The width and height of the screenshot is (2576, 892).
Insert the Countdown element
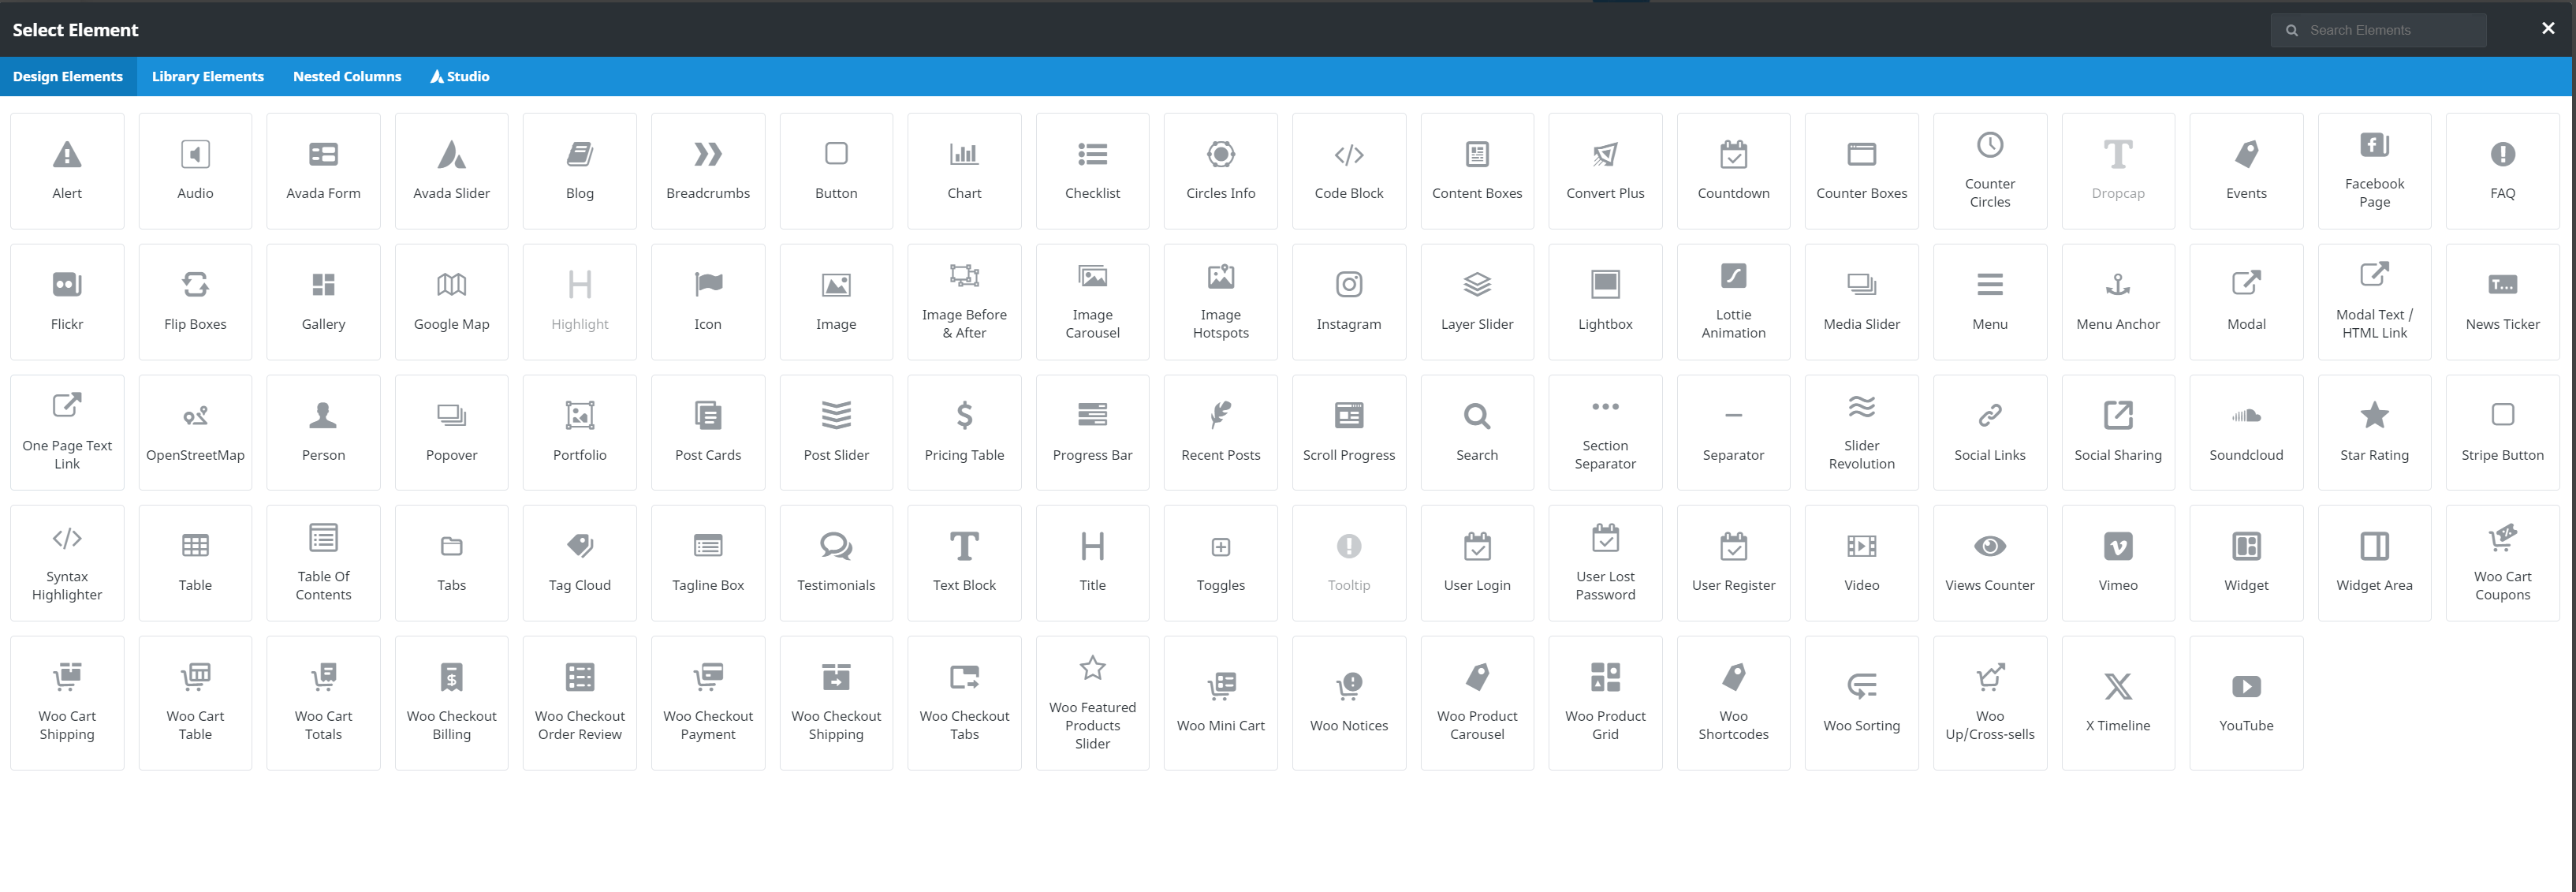coord(1733,171)
